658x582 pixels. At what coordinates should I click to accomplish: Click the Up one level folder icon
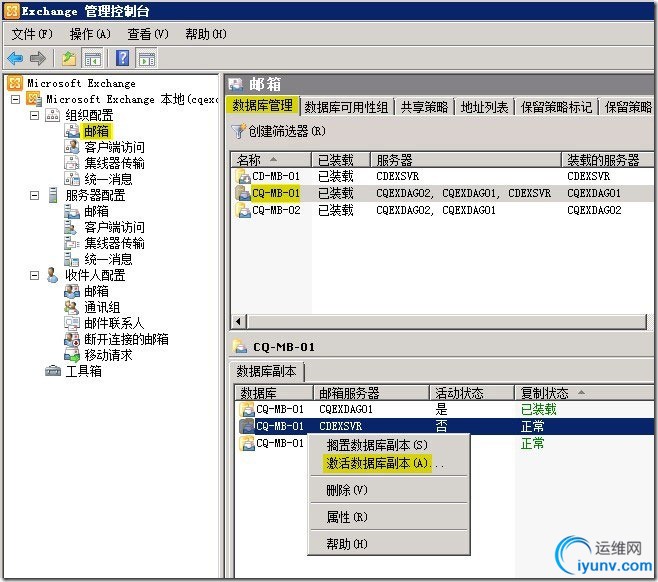pos(69,58)
